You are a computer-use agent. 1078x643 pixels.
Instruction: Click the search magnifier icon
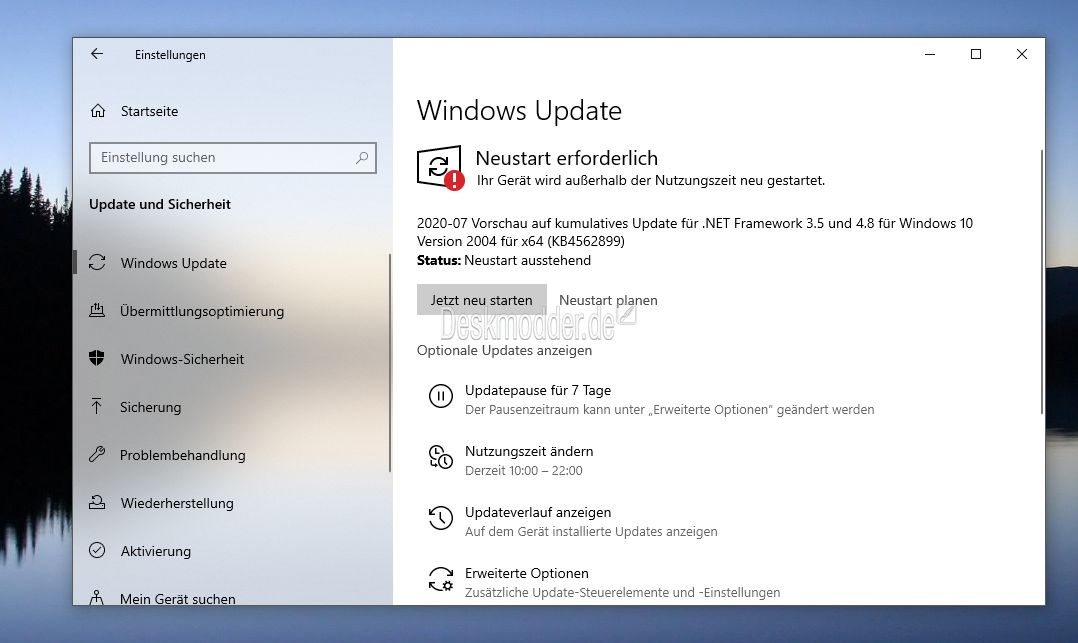362,157
